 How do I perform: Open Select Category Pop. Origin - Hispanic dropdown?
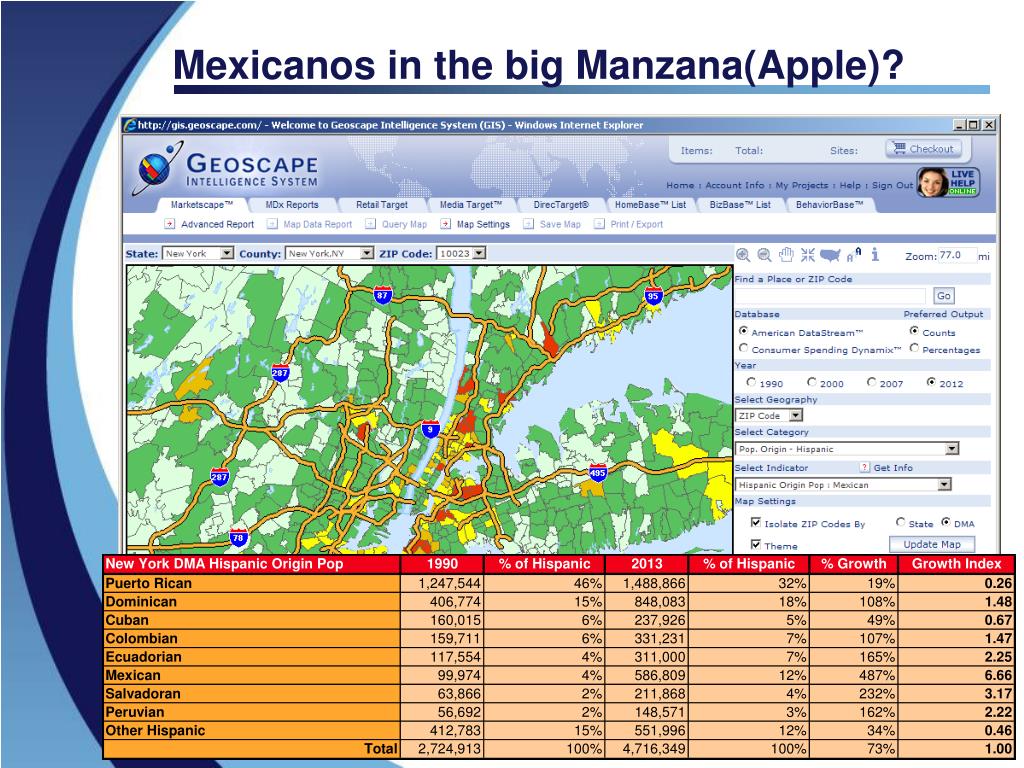(847, 449)
